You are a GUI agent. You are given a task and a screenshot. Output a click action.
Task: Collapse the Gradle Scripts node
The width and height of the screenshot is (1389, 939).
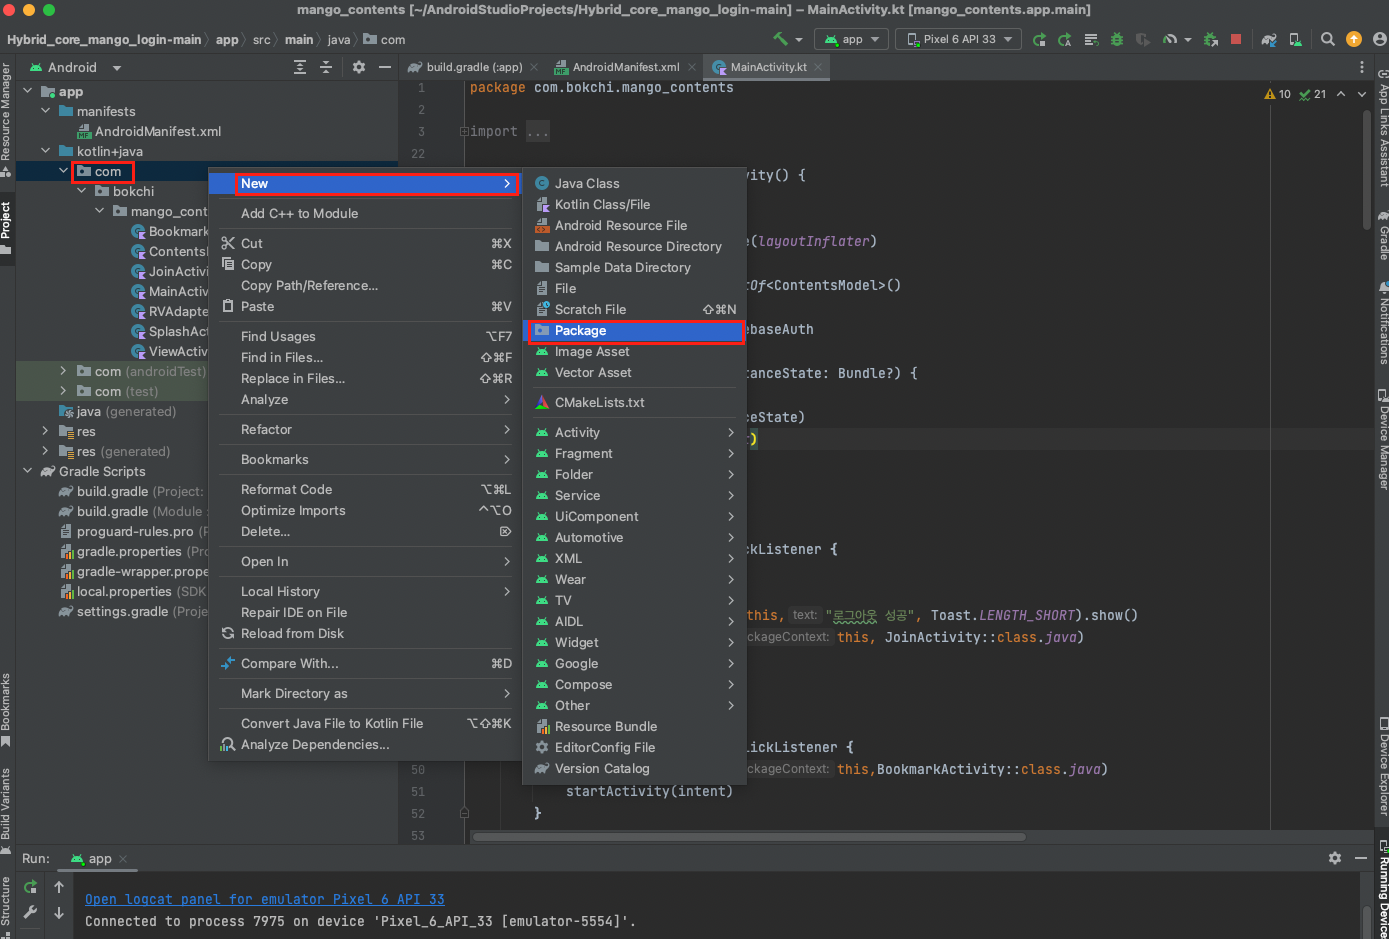[x=28, y=471]
